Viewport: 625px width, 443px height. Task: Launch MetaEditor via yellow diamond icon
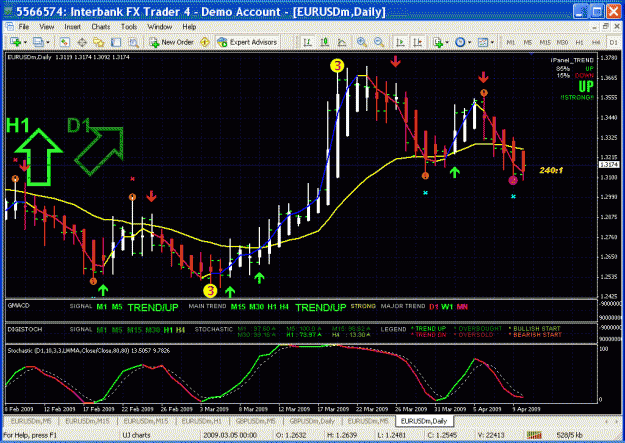click(x=205, y=42)
